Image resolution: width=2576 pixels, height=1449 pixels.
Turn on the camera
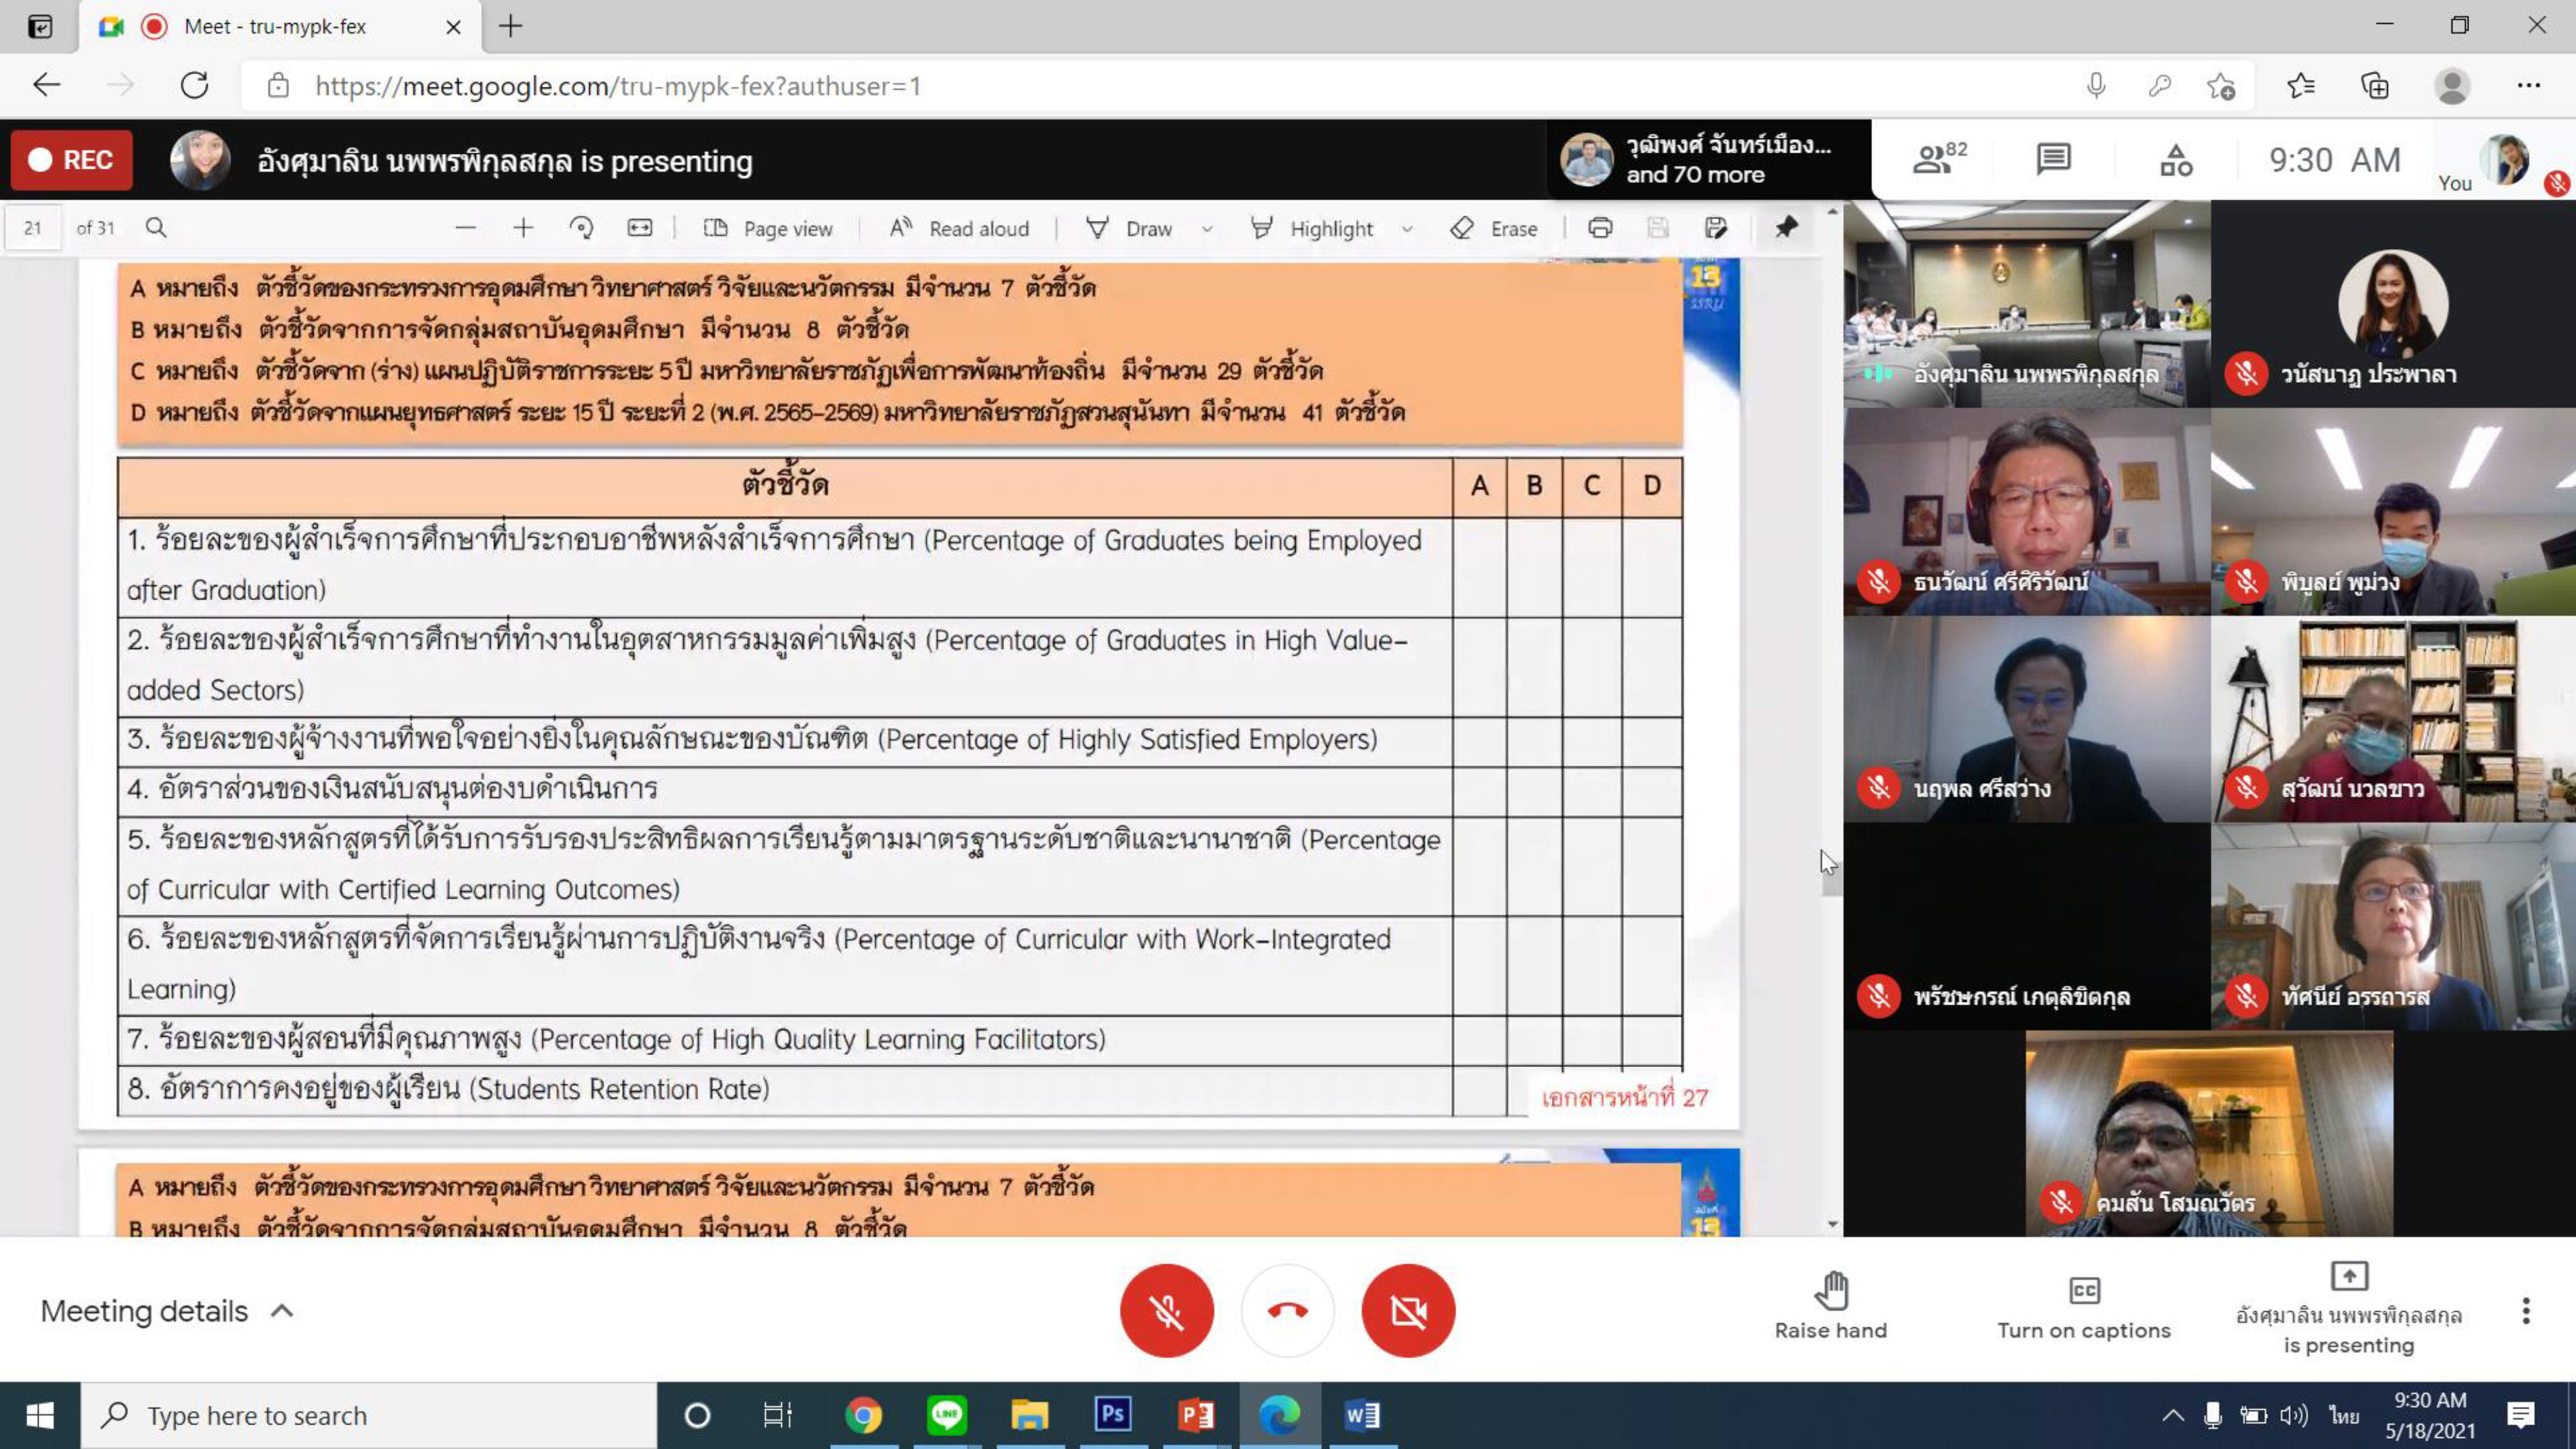click(1408, 1310)
